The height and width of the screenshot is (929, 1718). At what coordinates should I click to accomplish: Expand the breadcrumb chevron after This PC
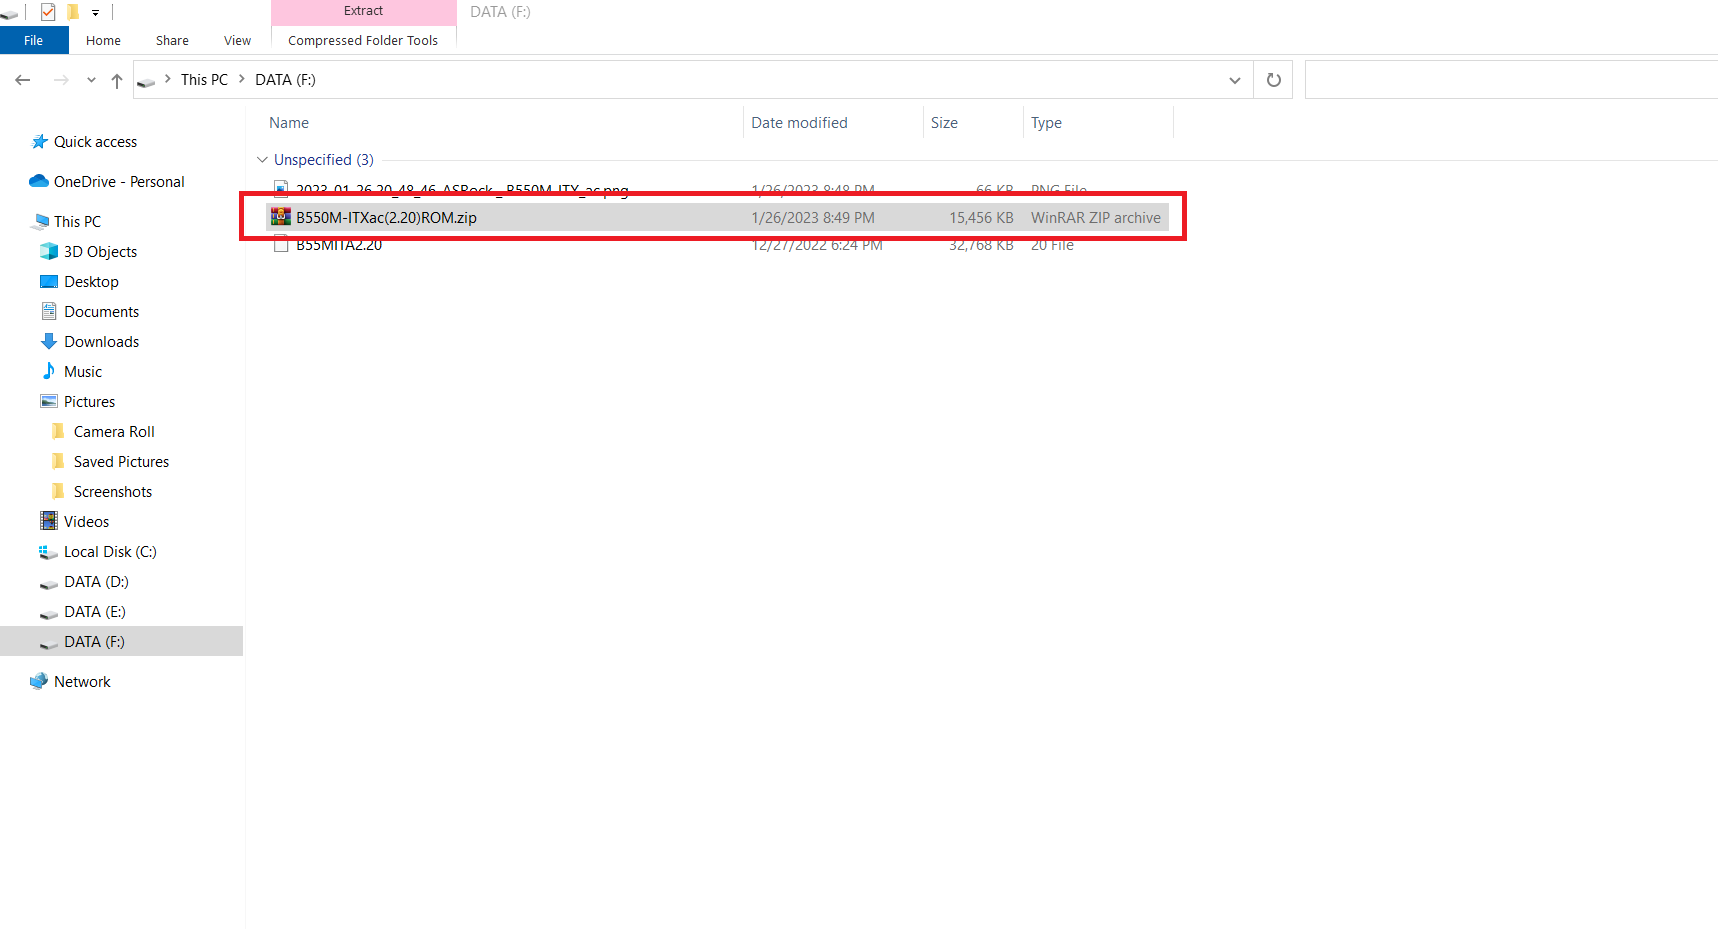pyautogui.click(x=241, y=79)
